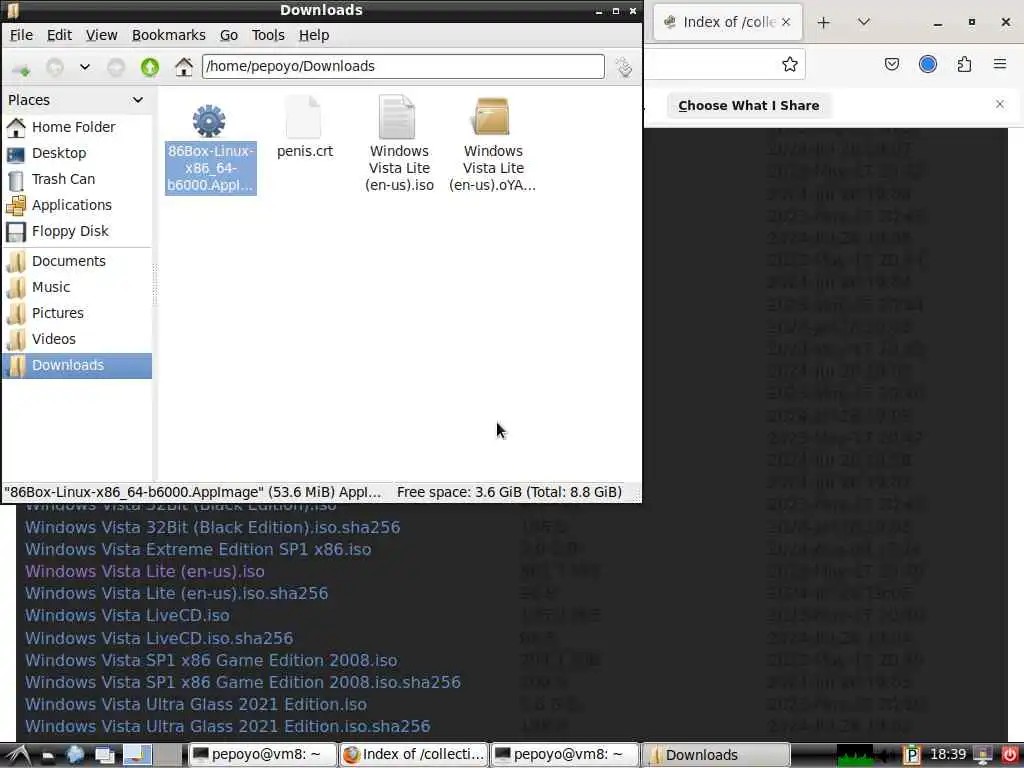Open Windows Vista Lite (en-us).iso.sha256 link
Viewport: 1024px width, 768px height.
(176, 593)
